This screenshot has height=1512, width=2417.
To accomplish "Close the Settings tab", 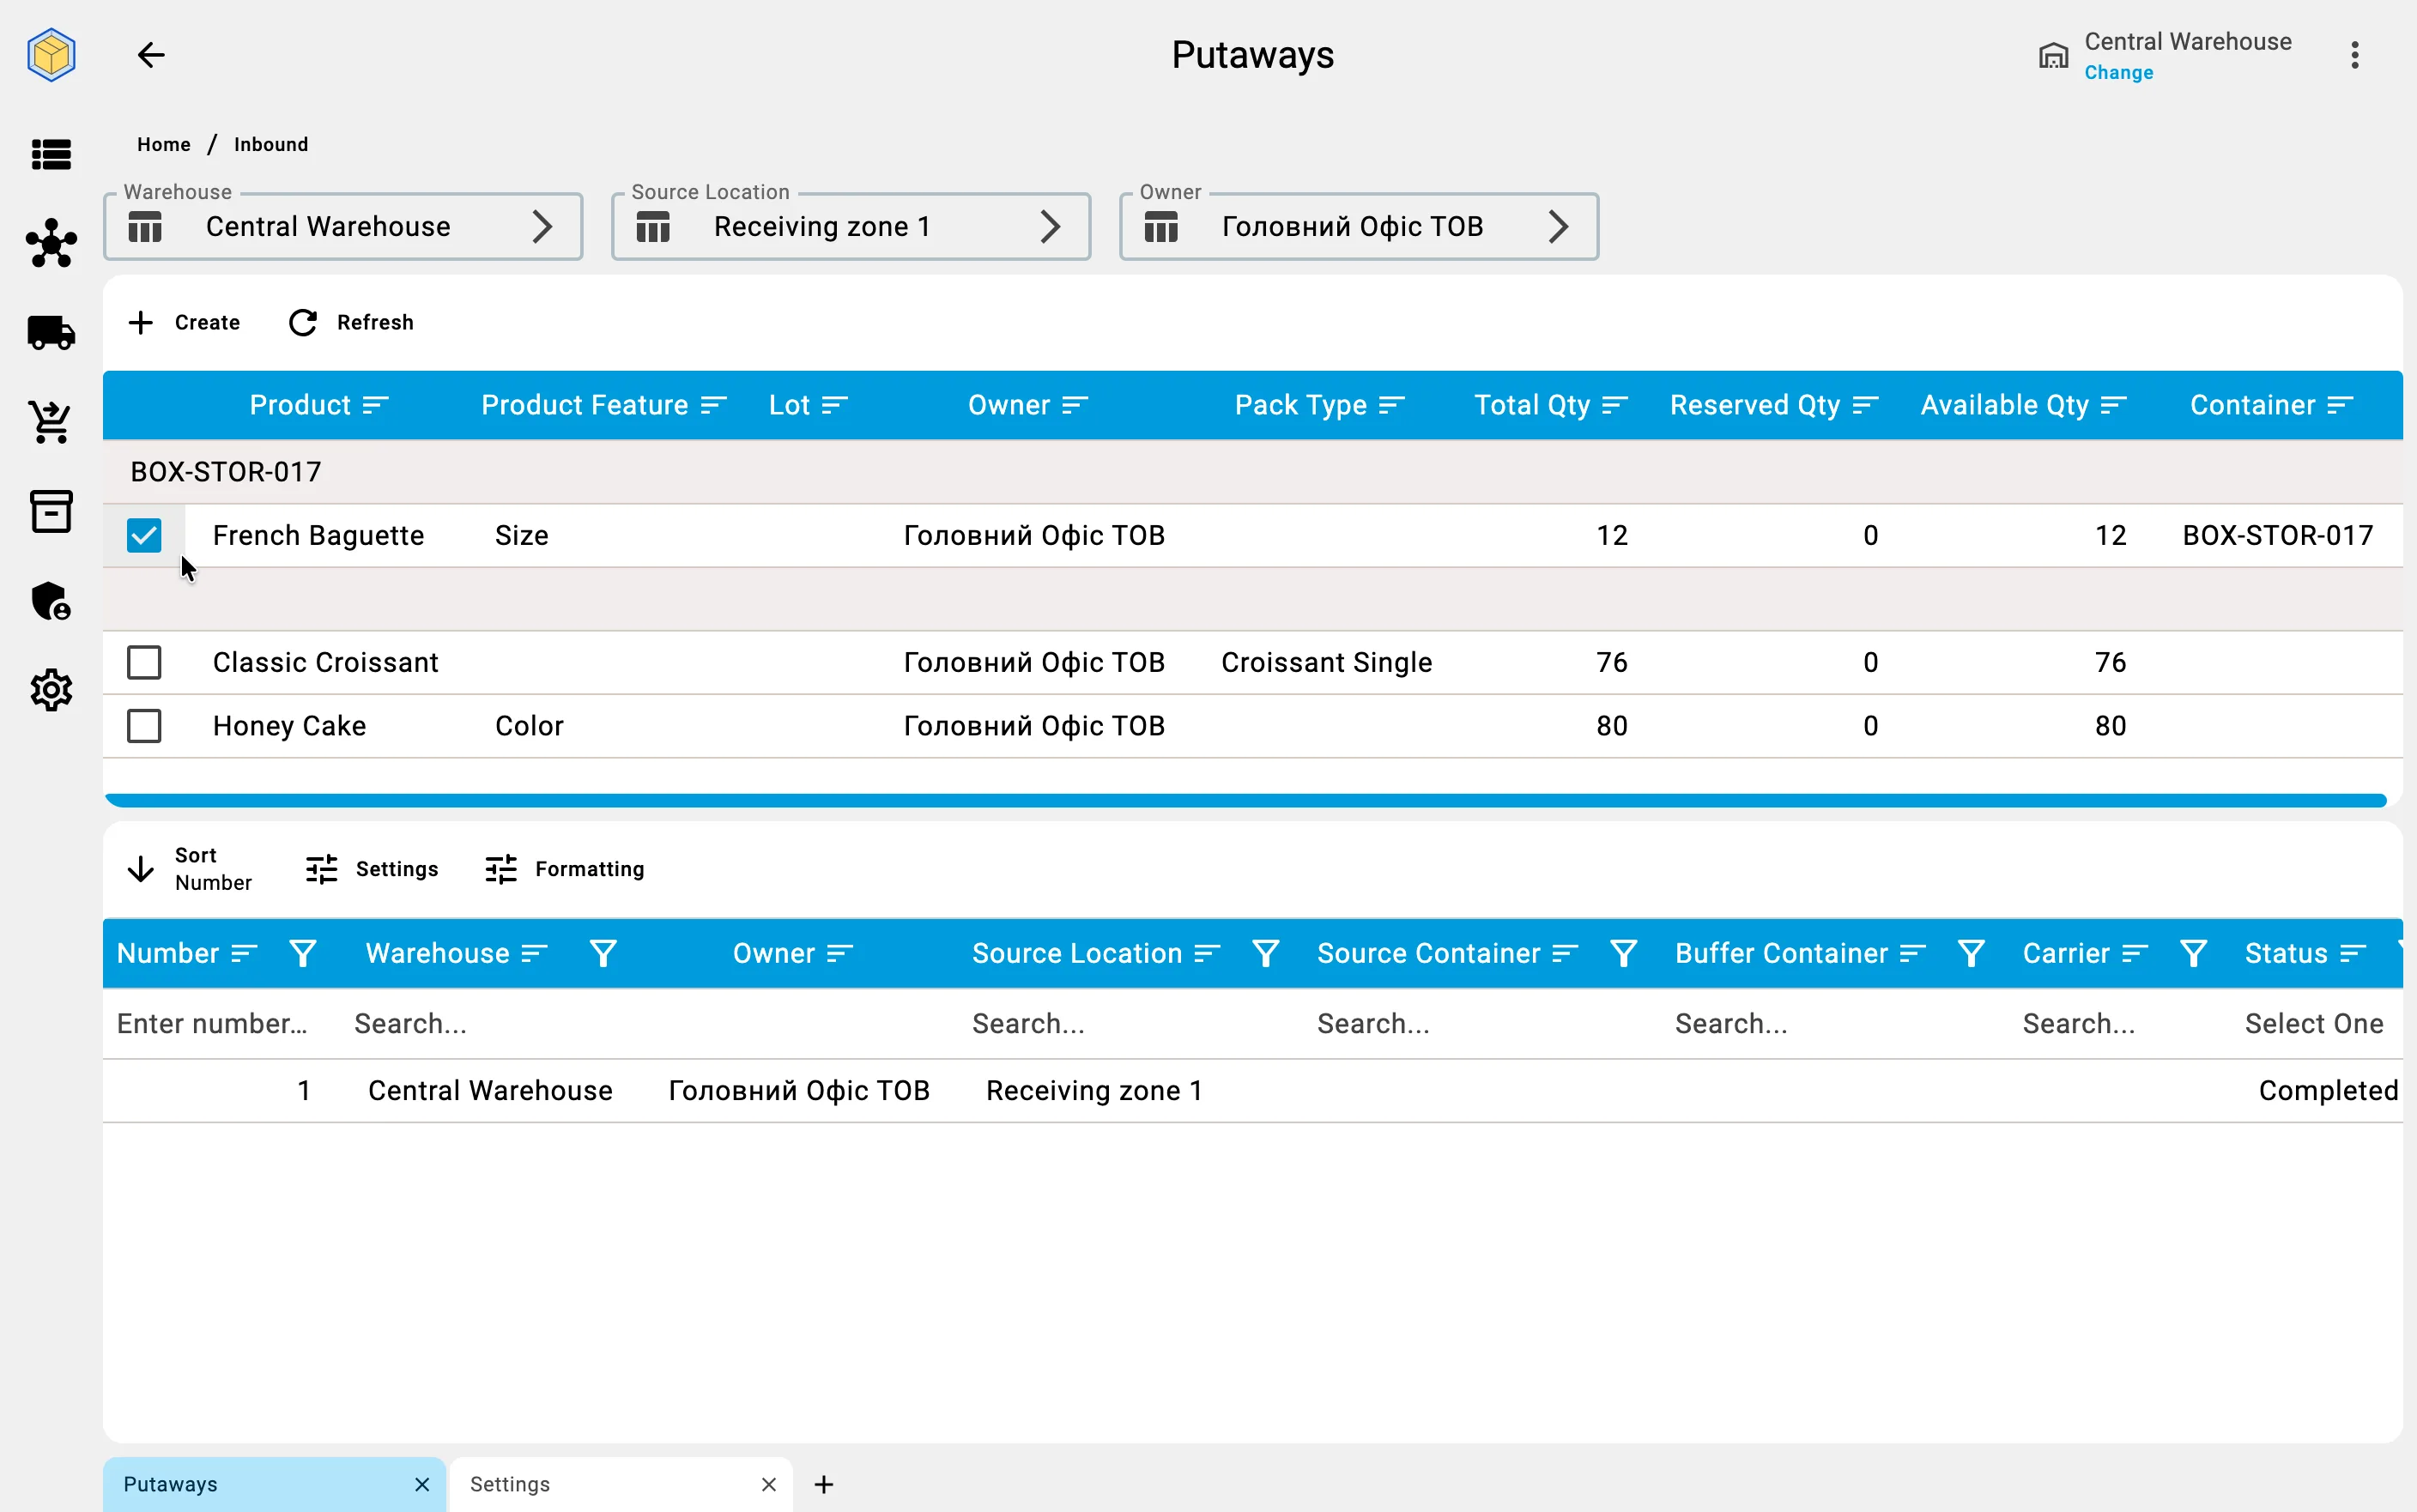I will [x=768, y=1484].
